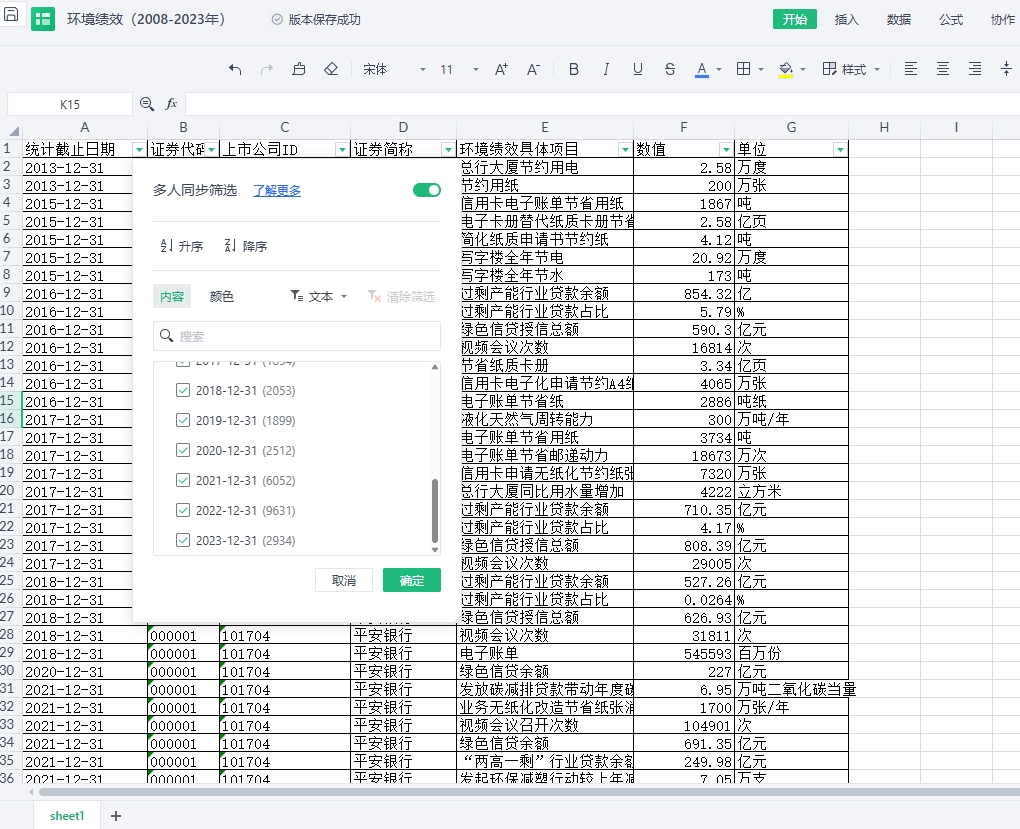Decrease font size with A- icon
This screenshot has height=829, width=1020.
(533, 69)
